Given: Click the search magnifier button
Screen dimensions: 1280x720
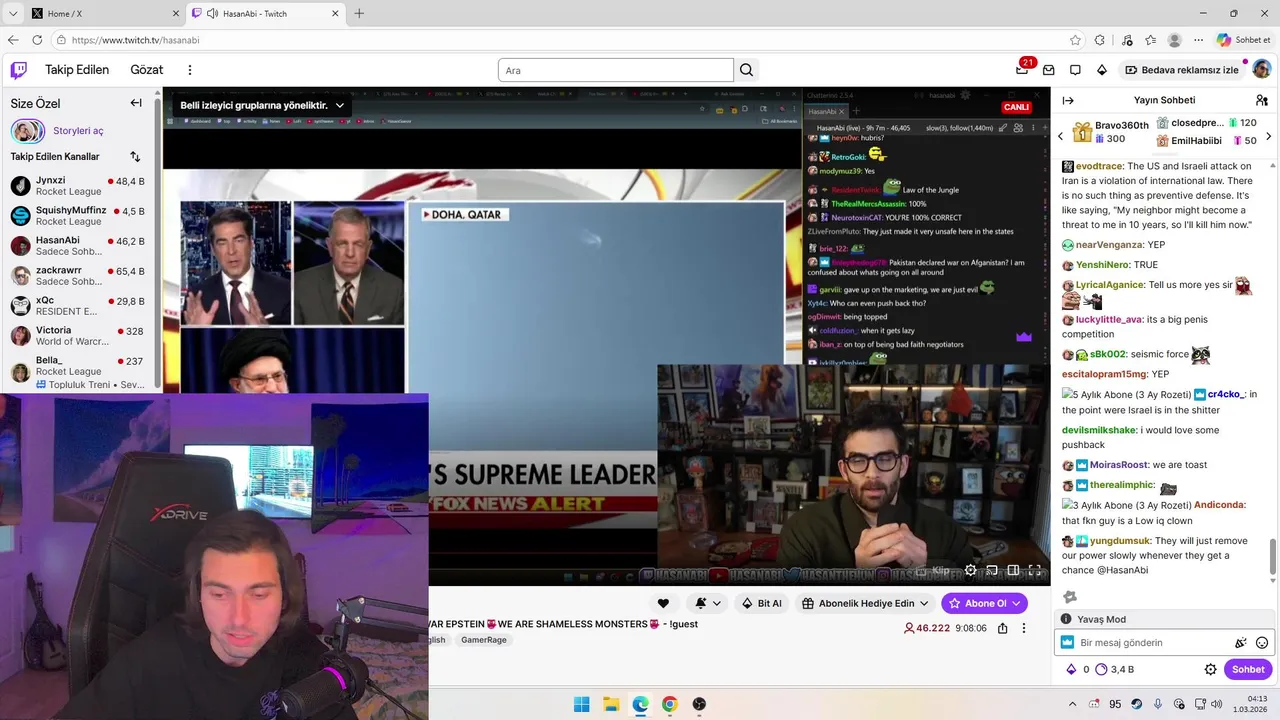Looking at the screenshot, I should coord(746,70).
